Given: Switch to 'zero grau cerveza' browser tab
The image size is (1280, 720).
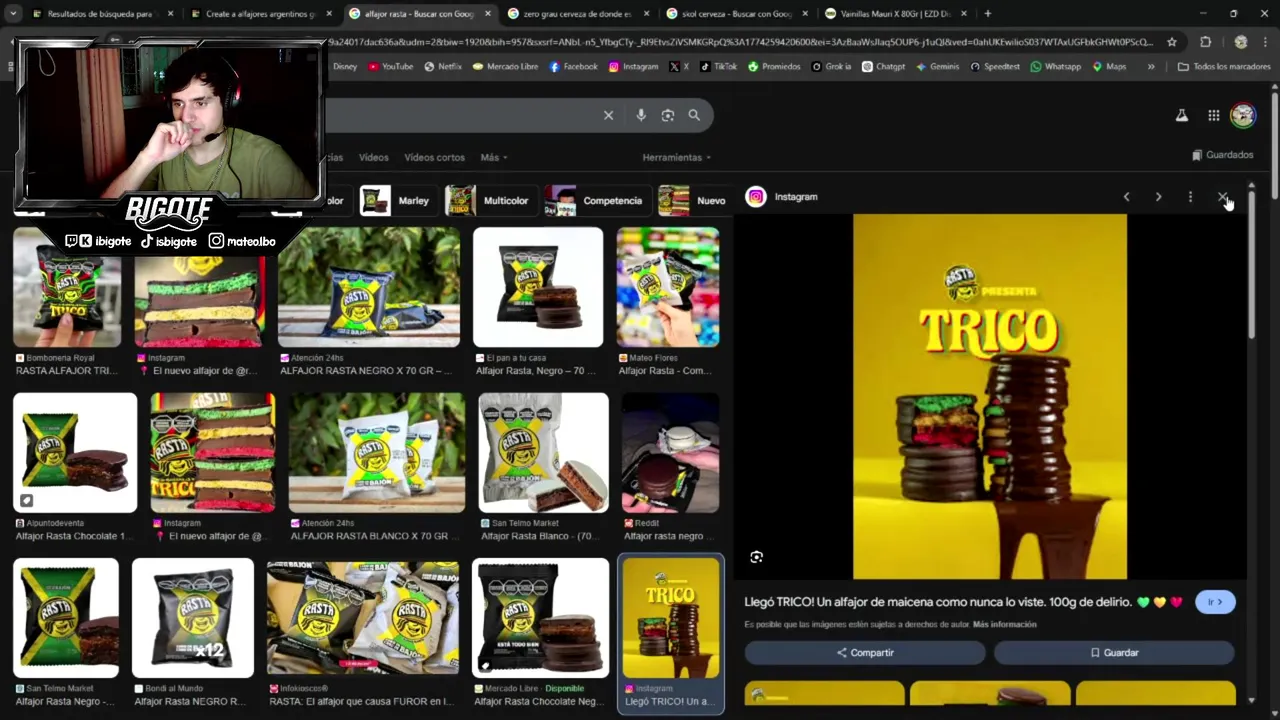Looking at the screenshot, I should (x=575, y=14).
